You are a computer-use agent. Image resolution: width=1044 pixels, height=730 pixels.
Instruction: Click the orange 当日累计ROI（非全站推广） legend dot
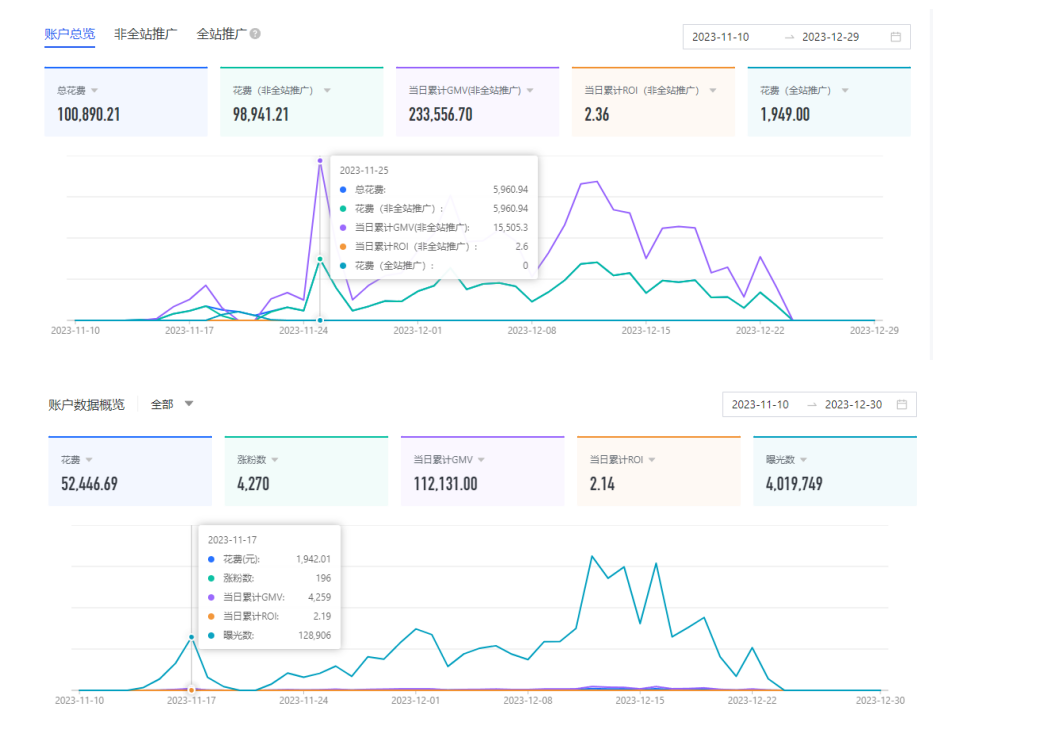click(343, 247)
